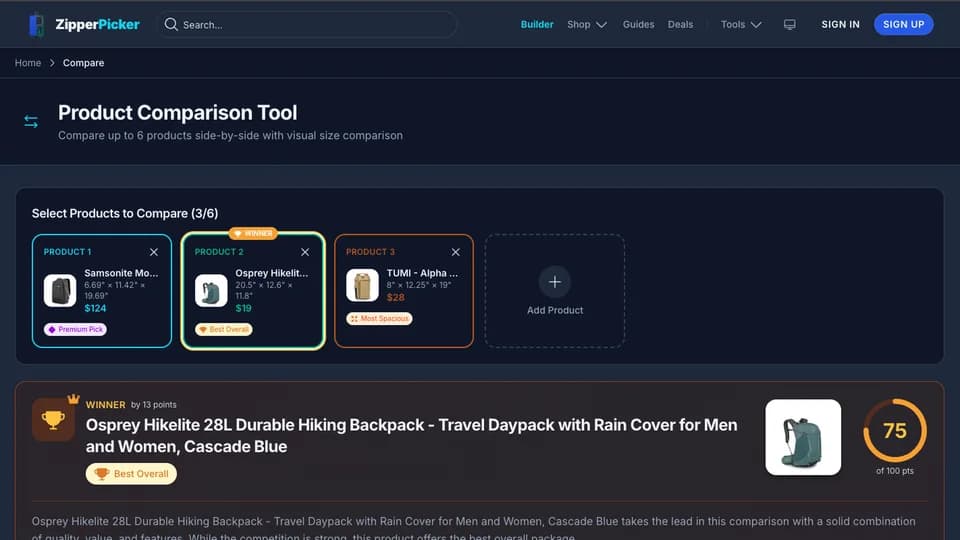Click the $28 price
The width and height of the screenshot is (960, 540).
pos(396,297)
